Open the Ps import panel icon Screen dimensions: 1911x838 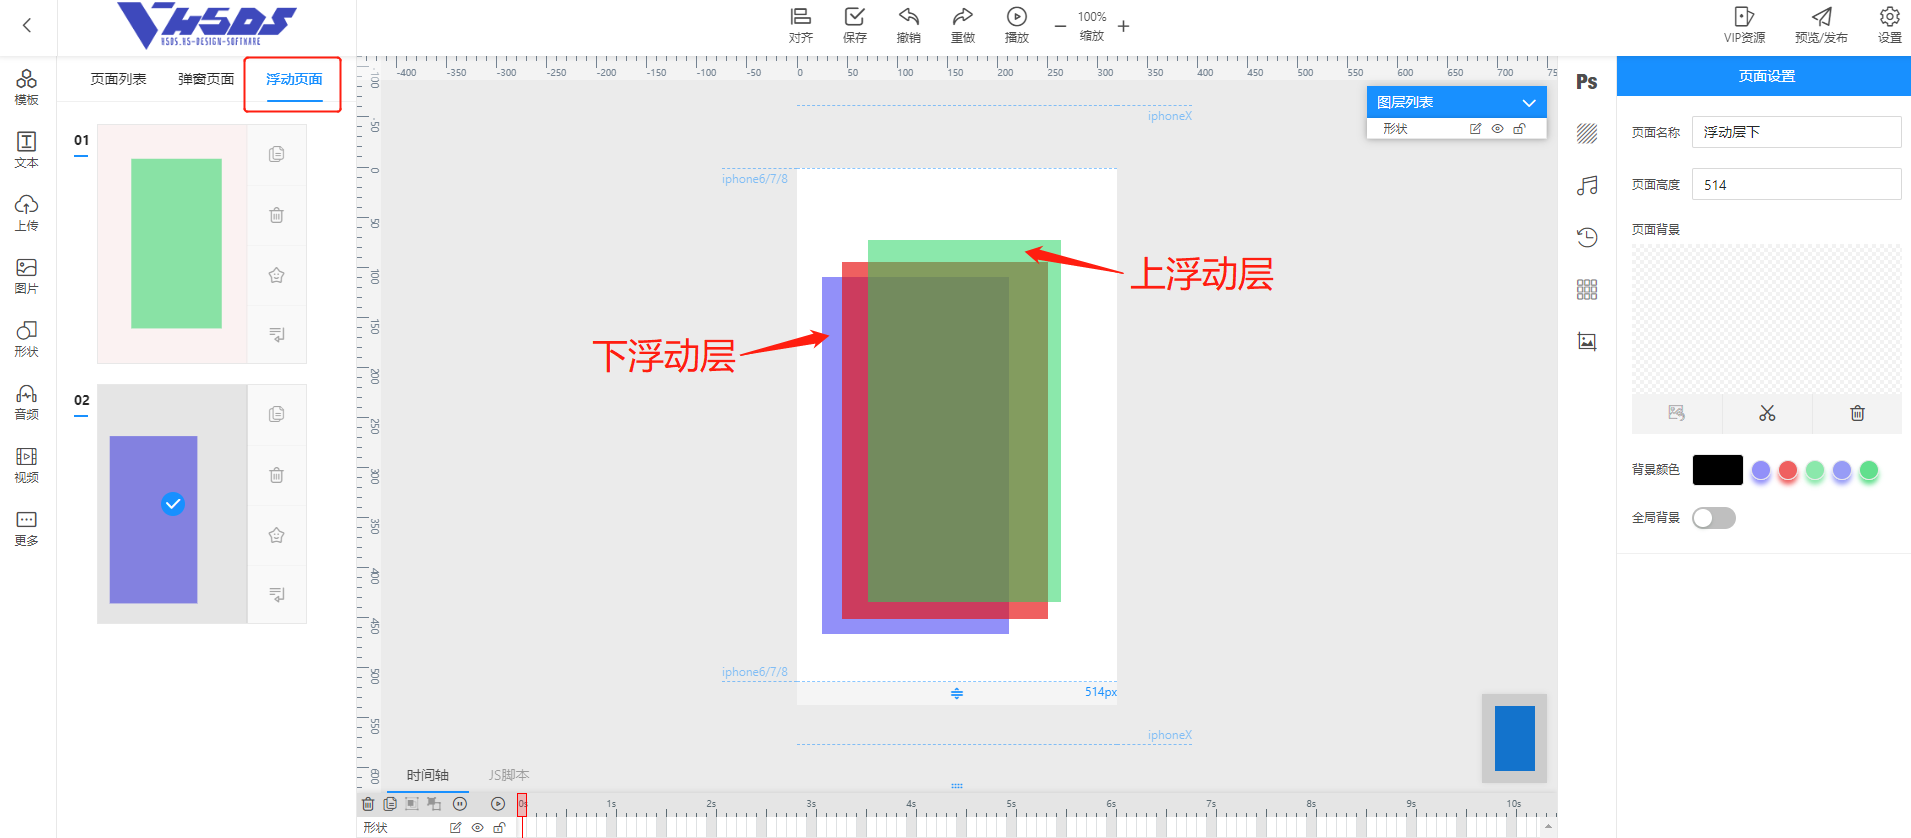point(1587,82)
